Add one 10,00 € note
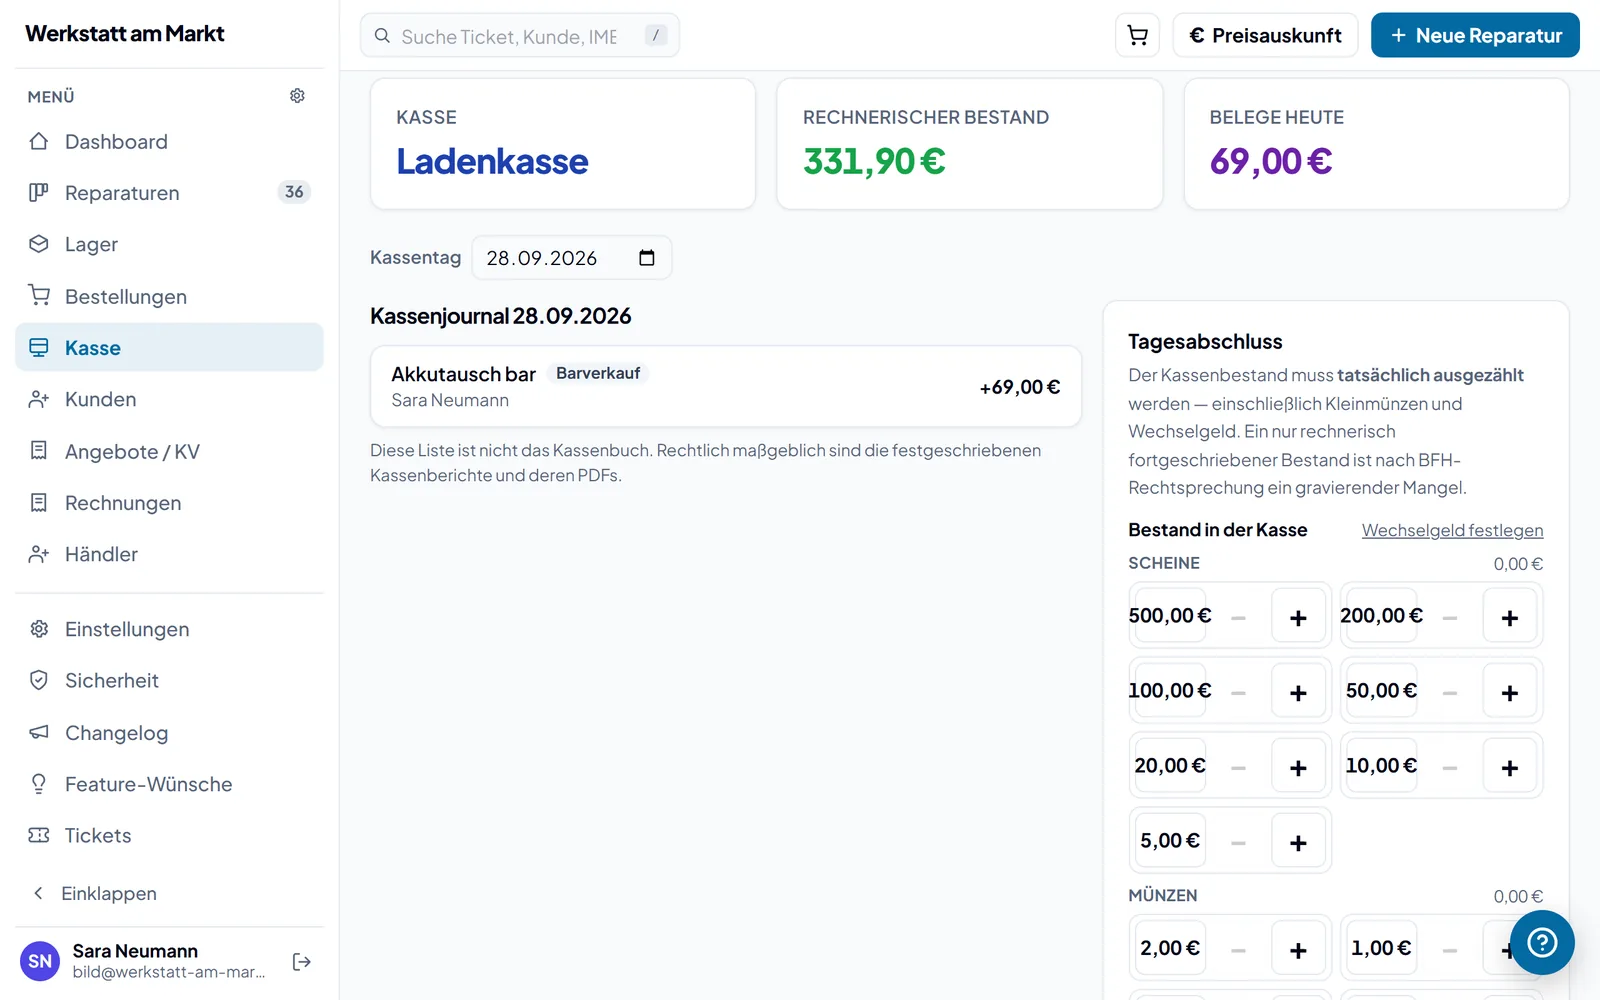The image size is (1600, 1000). click(1510, 767)
